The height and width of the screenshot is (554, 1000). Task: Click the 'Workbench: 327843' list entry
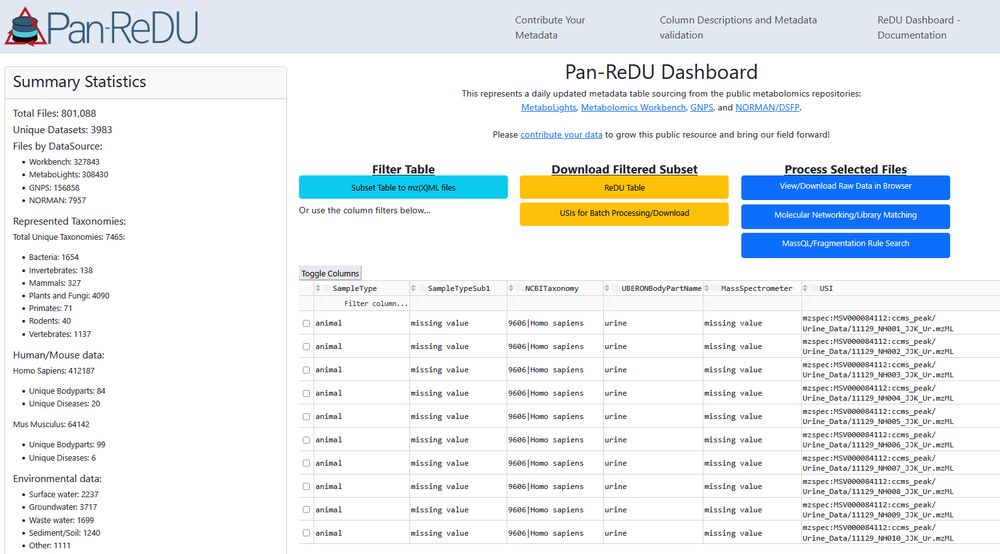(64, 162)
